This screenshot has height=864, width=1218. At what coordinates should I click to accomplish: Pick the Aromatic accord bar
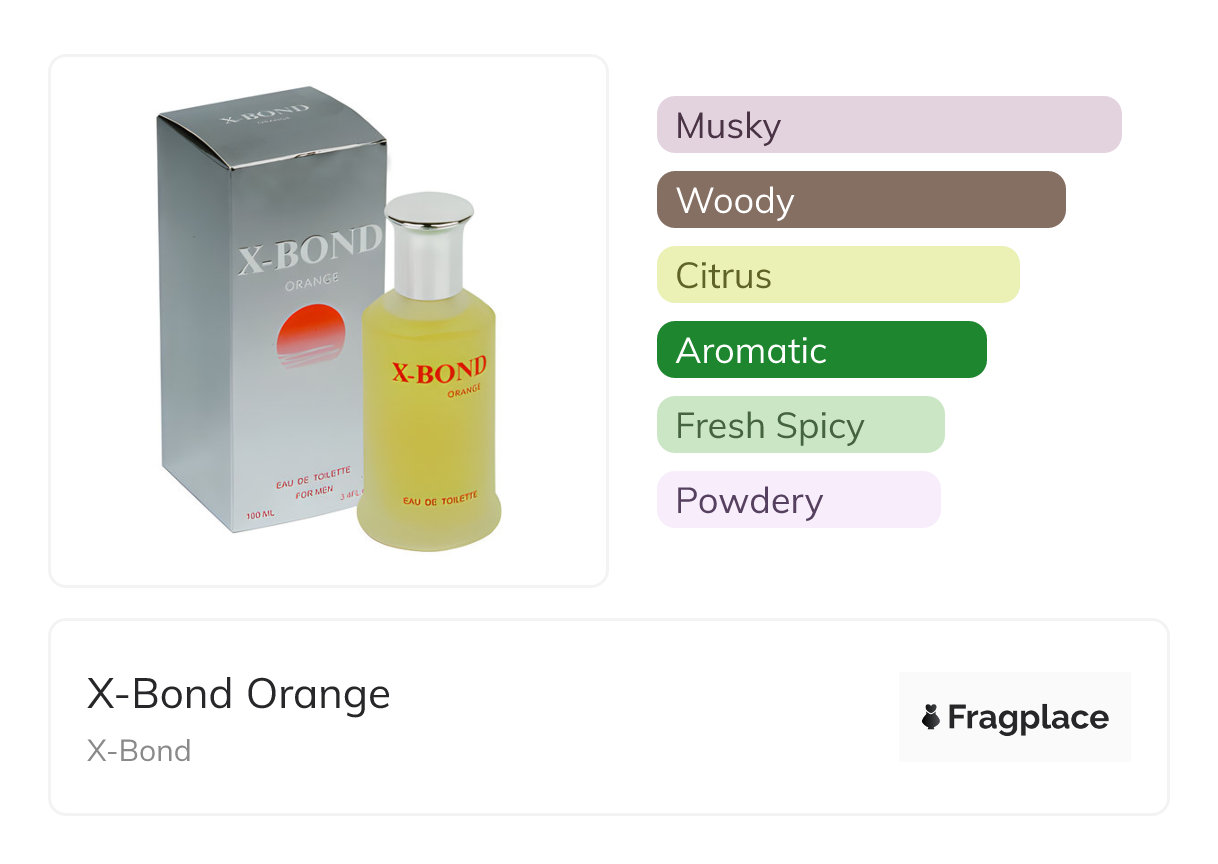(821, 350)
